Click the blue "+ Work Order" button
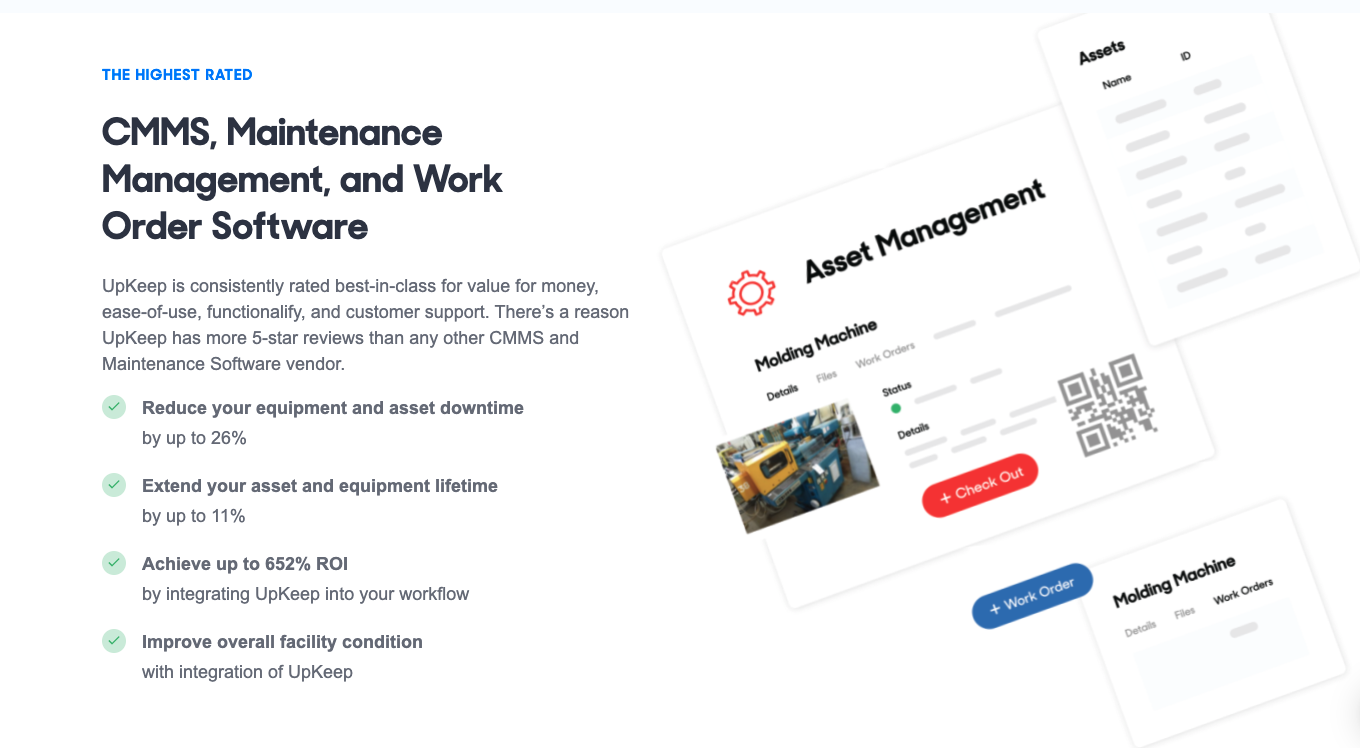 click(x=1032, y=595)
